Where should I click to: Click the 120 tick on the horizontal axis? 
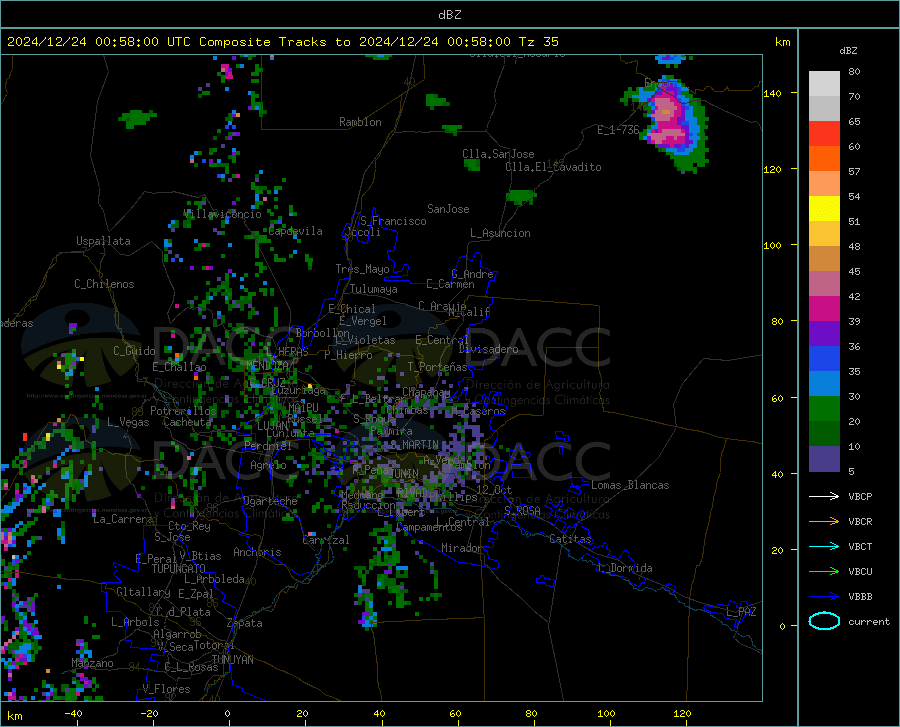682,713
